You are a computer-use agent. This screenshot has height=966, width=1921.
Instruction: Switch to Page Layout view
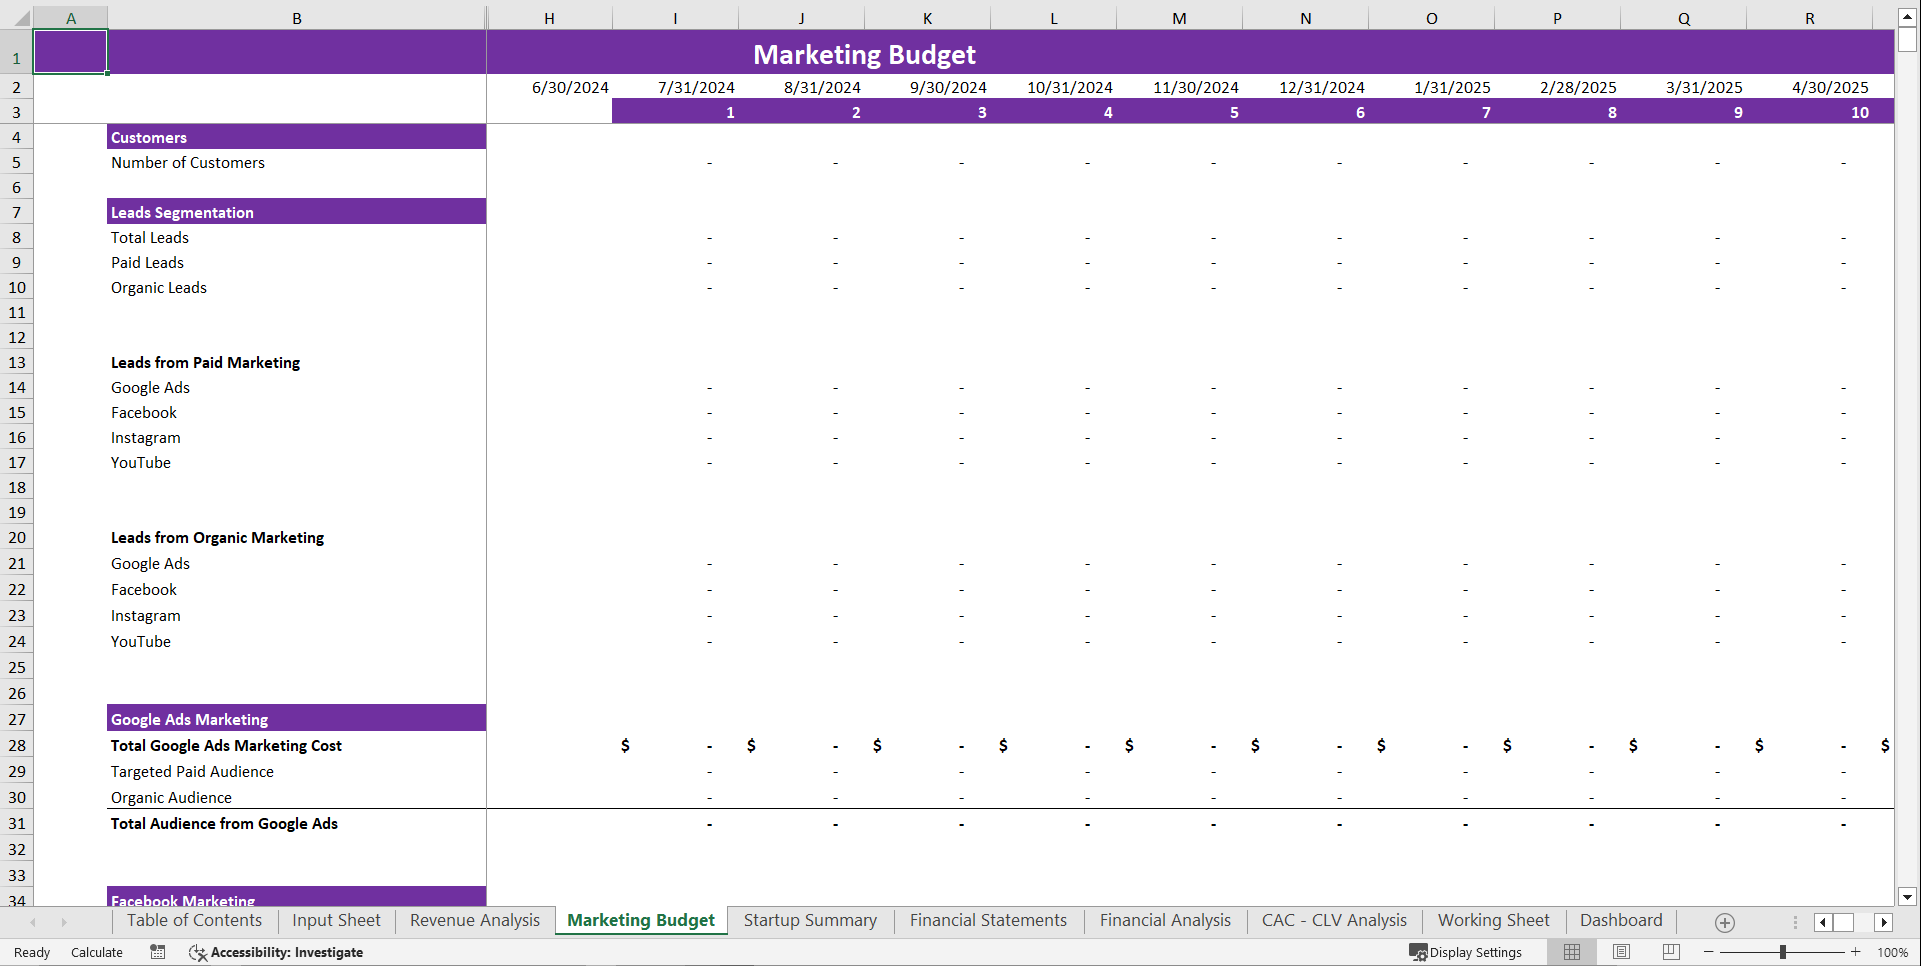(x=1621, y=952)
